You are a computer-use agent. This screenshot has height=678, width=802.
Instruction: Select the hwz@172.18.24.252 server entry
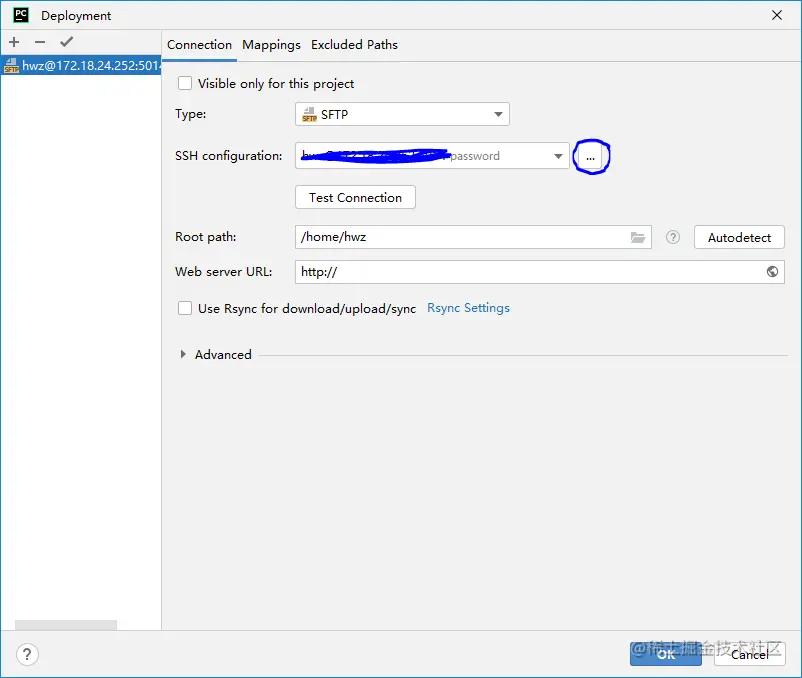pyautogui.click(x=81, y=65)
